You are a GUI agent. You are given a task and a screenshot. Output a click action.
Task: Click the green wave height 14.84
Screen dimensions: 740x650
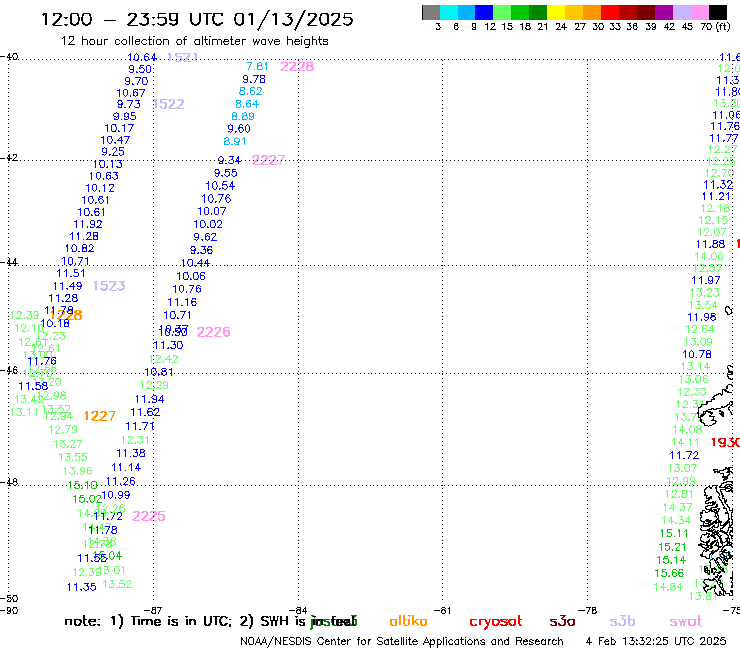668,587
